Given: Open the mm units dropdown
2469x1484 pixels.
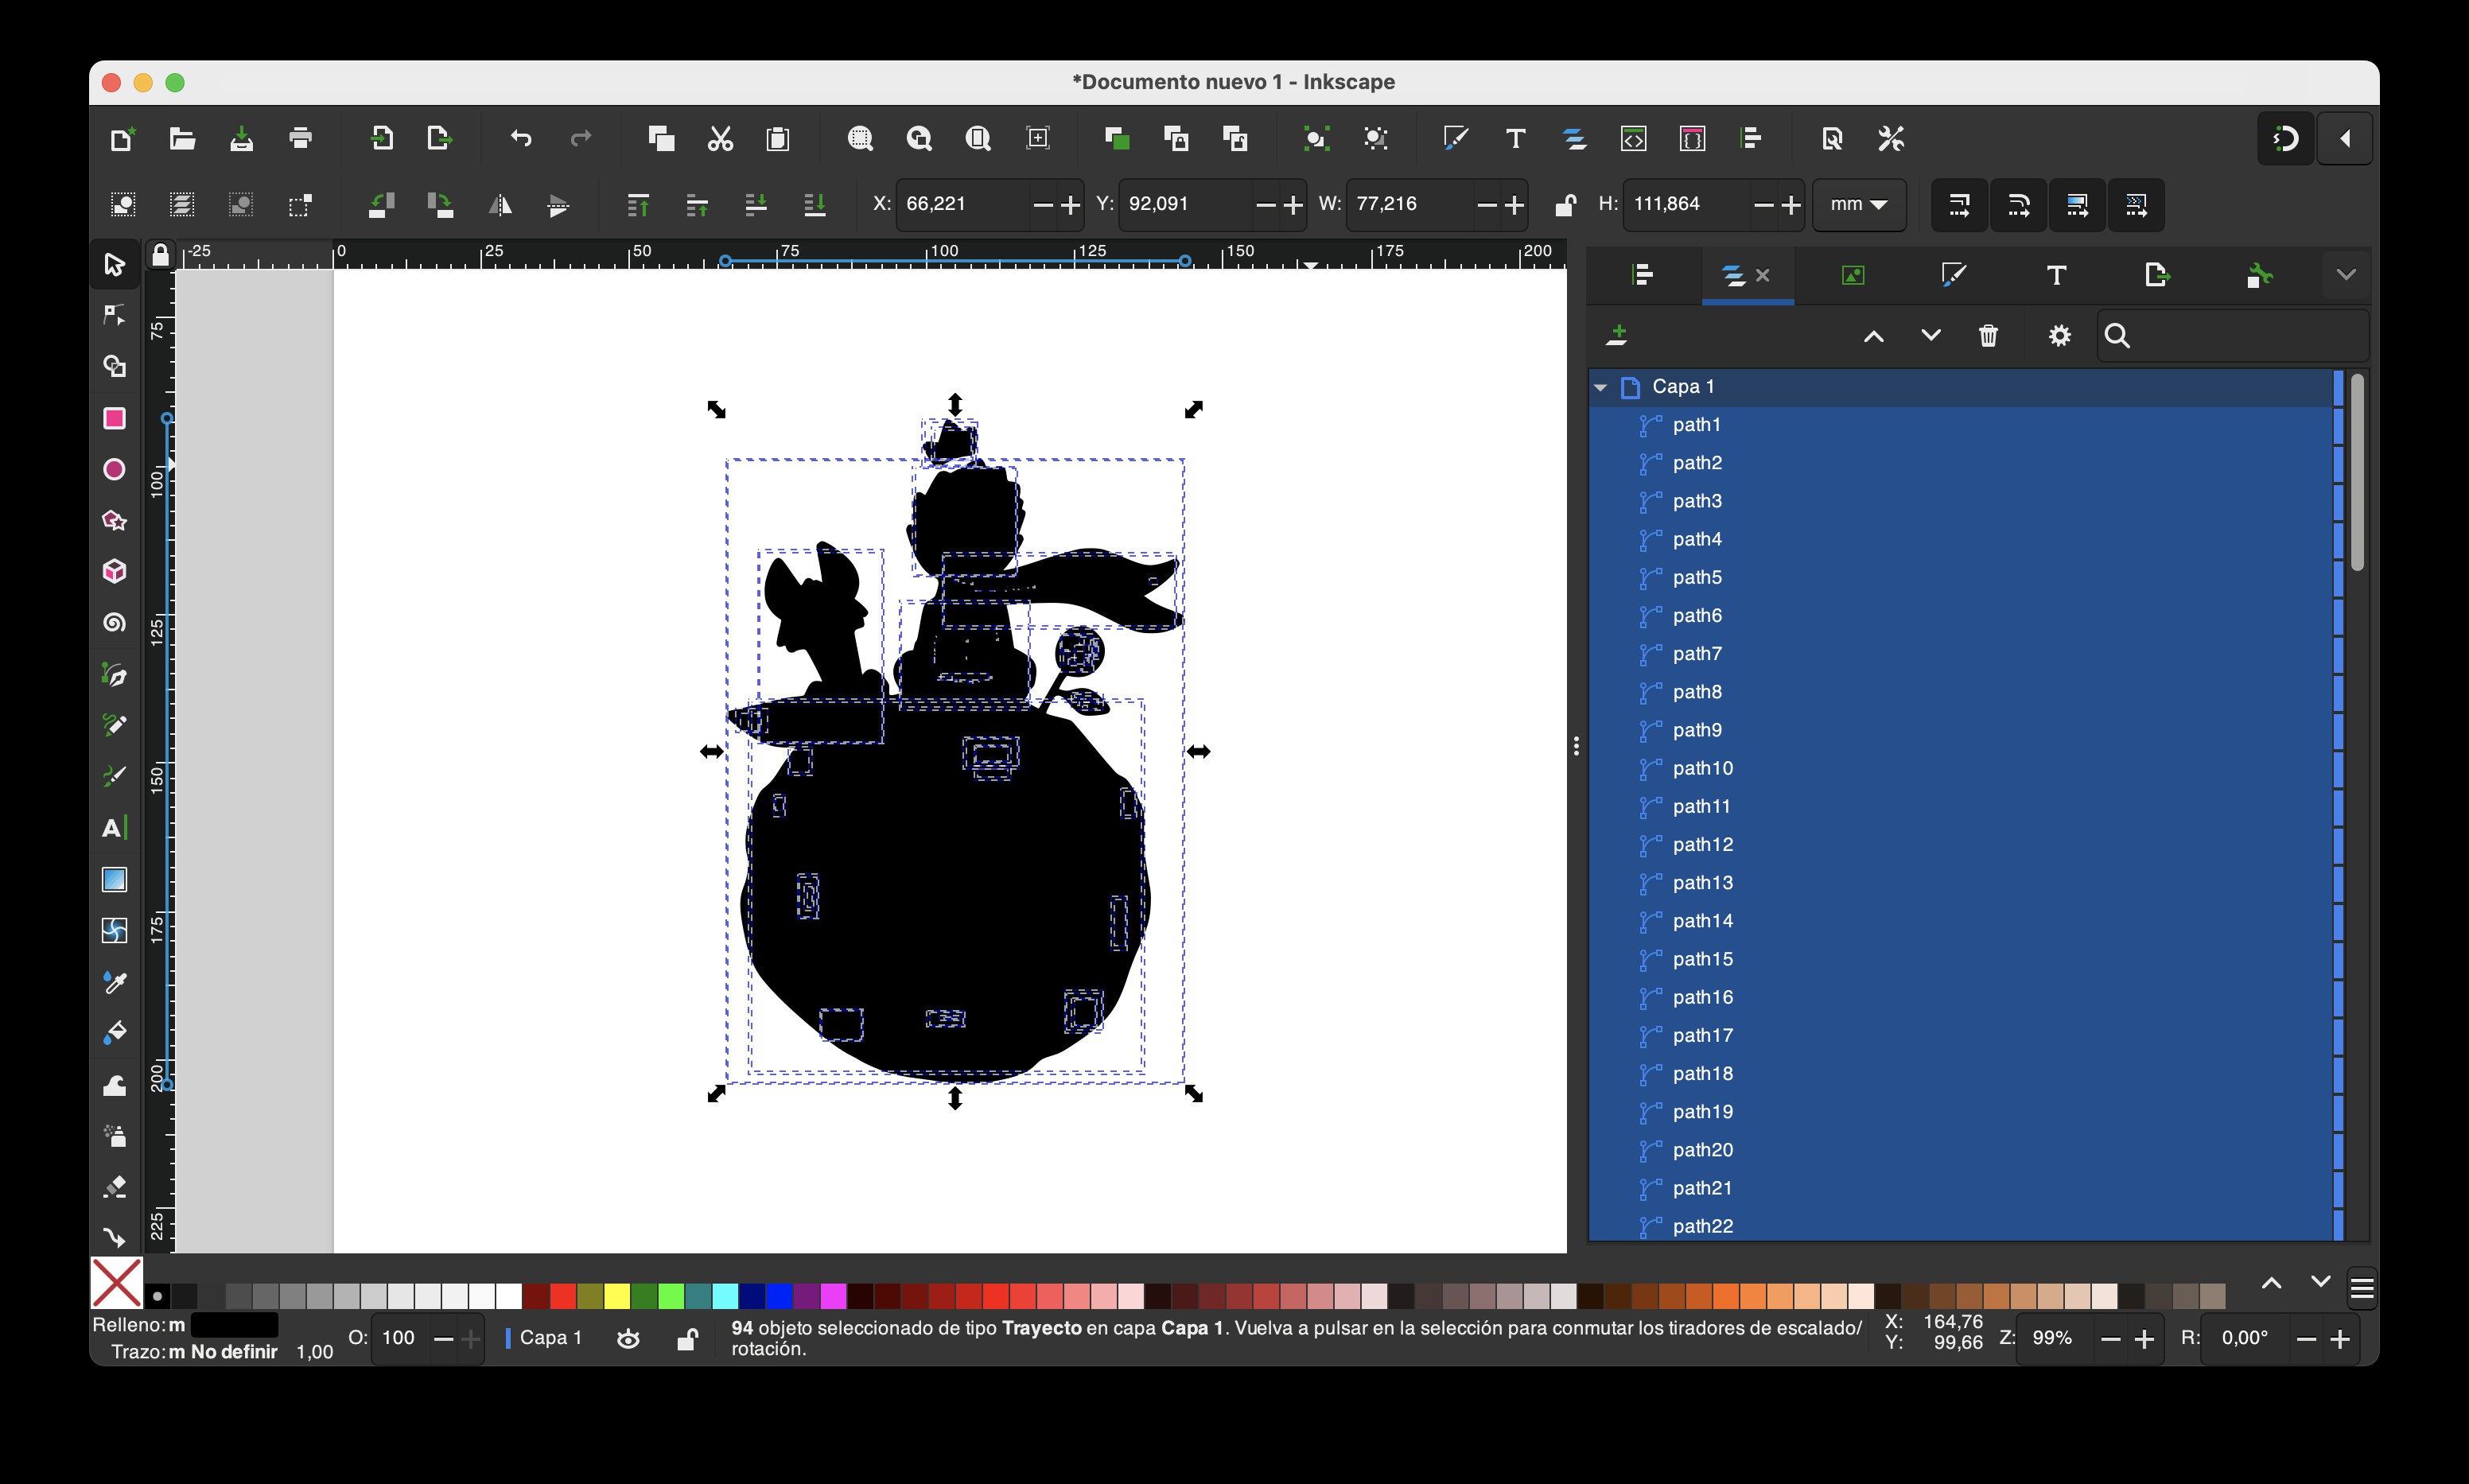Looking at the screenshot, I should [1859, 205].
